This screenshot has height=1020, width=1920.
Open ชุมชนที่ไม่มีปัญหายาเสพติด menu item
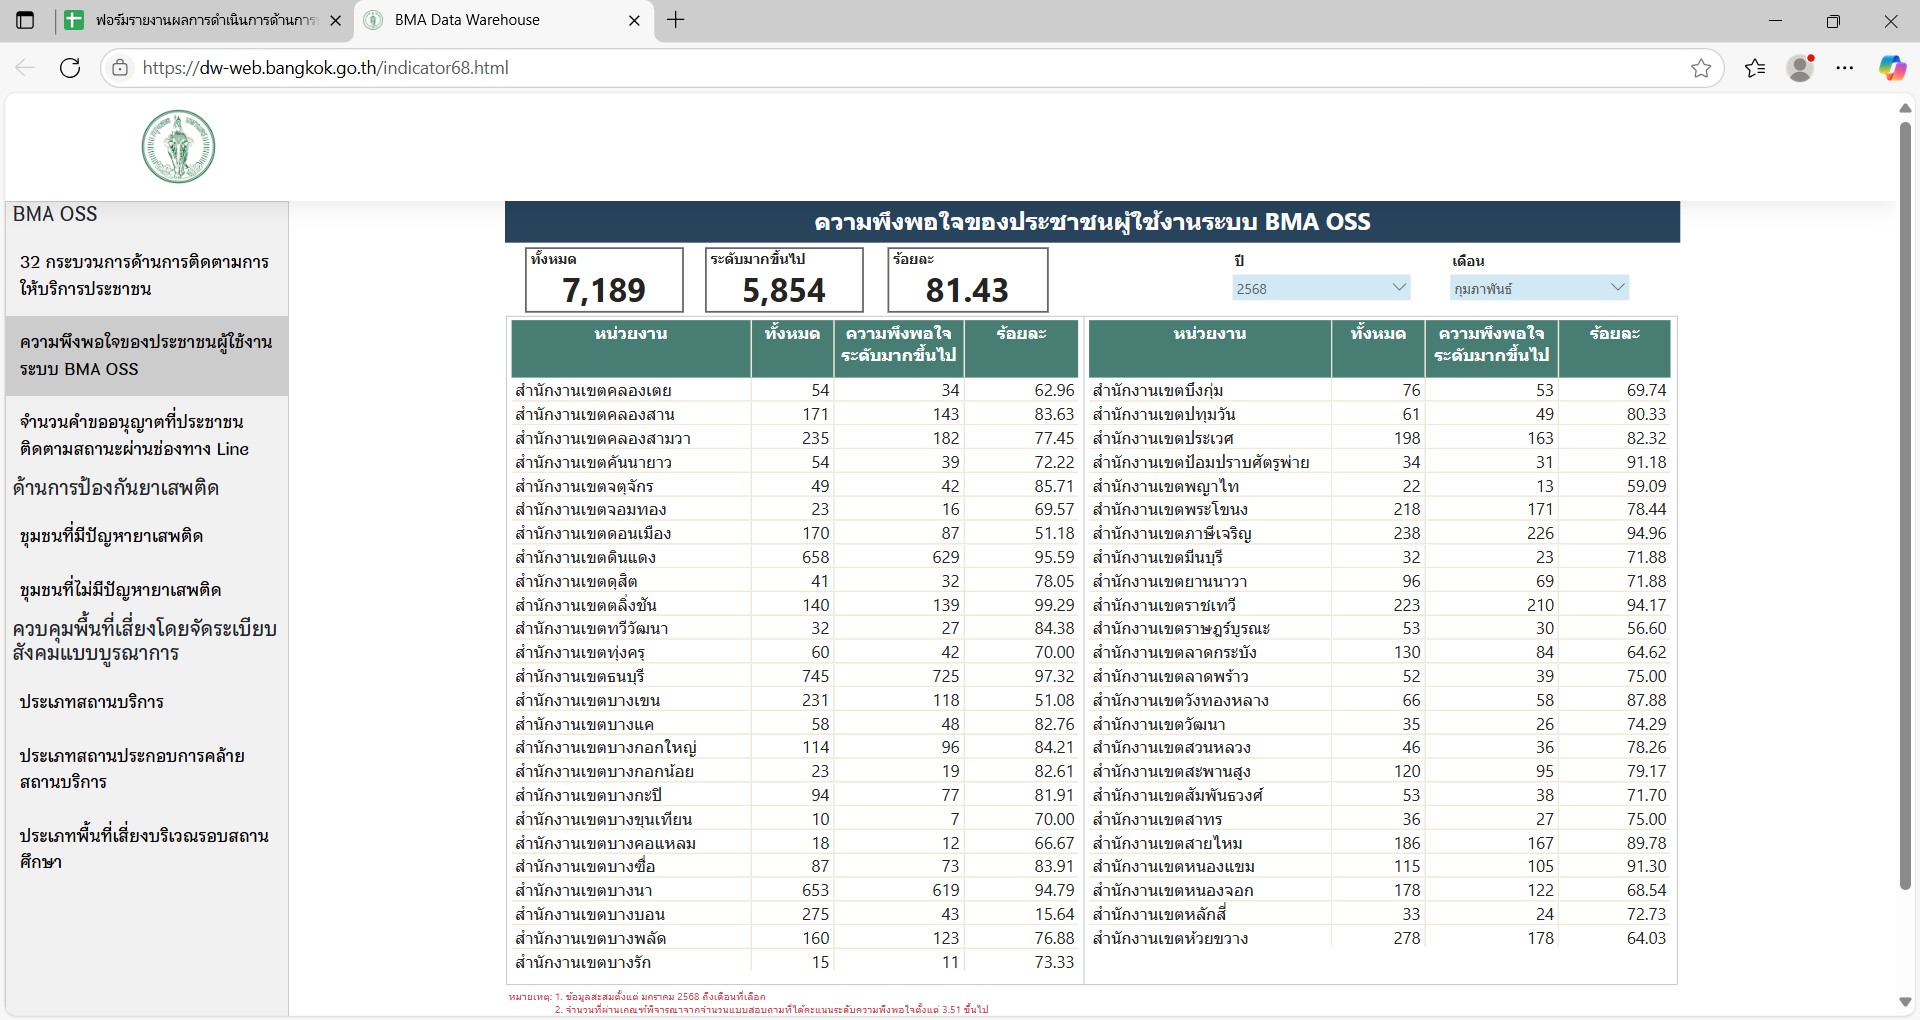coord(146,590)
